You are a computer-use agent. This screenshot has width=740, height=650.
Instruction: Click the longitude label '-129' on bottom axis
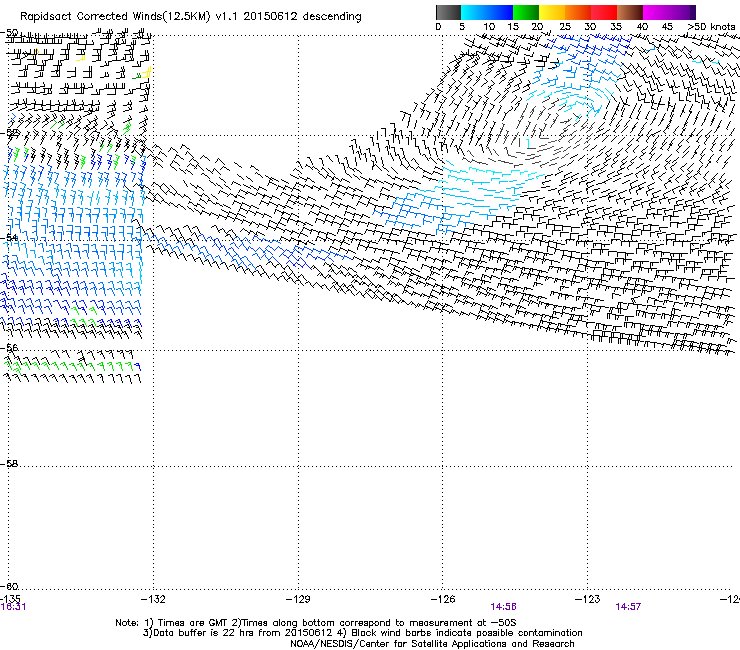click(298, 599)
